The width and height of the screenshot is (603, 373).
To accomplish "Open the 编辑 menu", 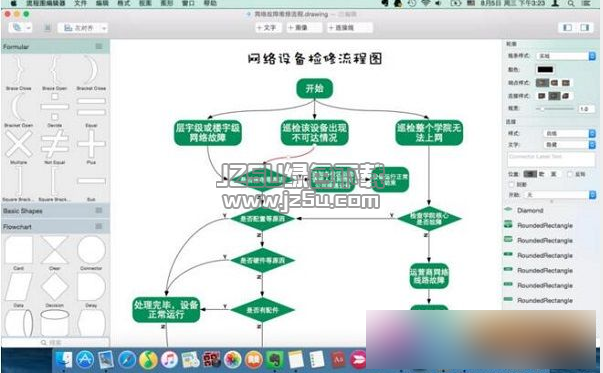I will [102, 3].
